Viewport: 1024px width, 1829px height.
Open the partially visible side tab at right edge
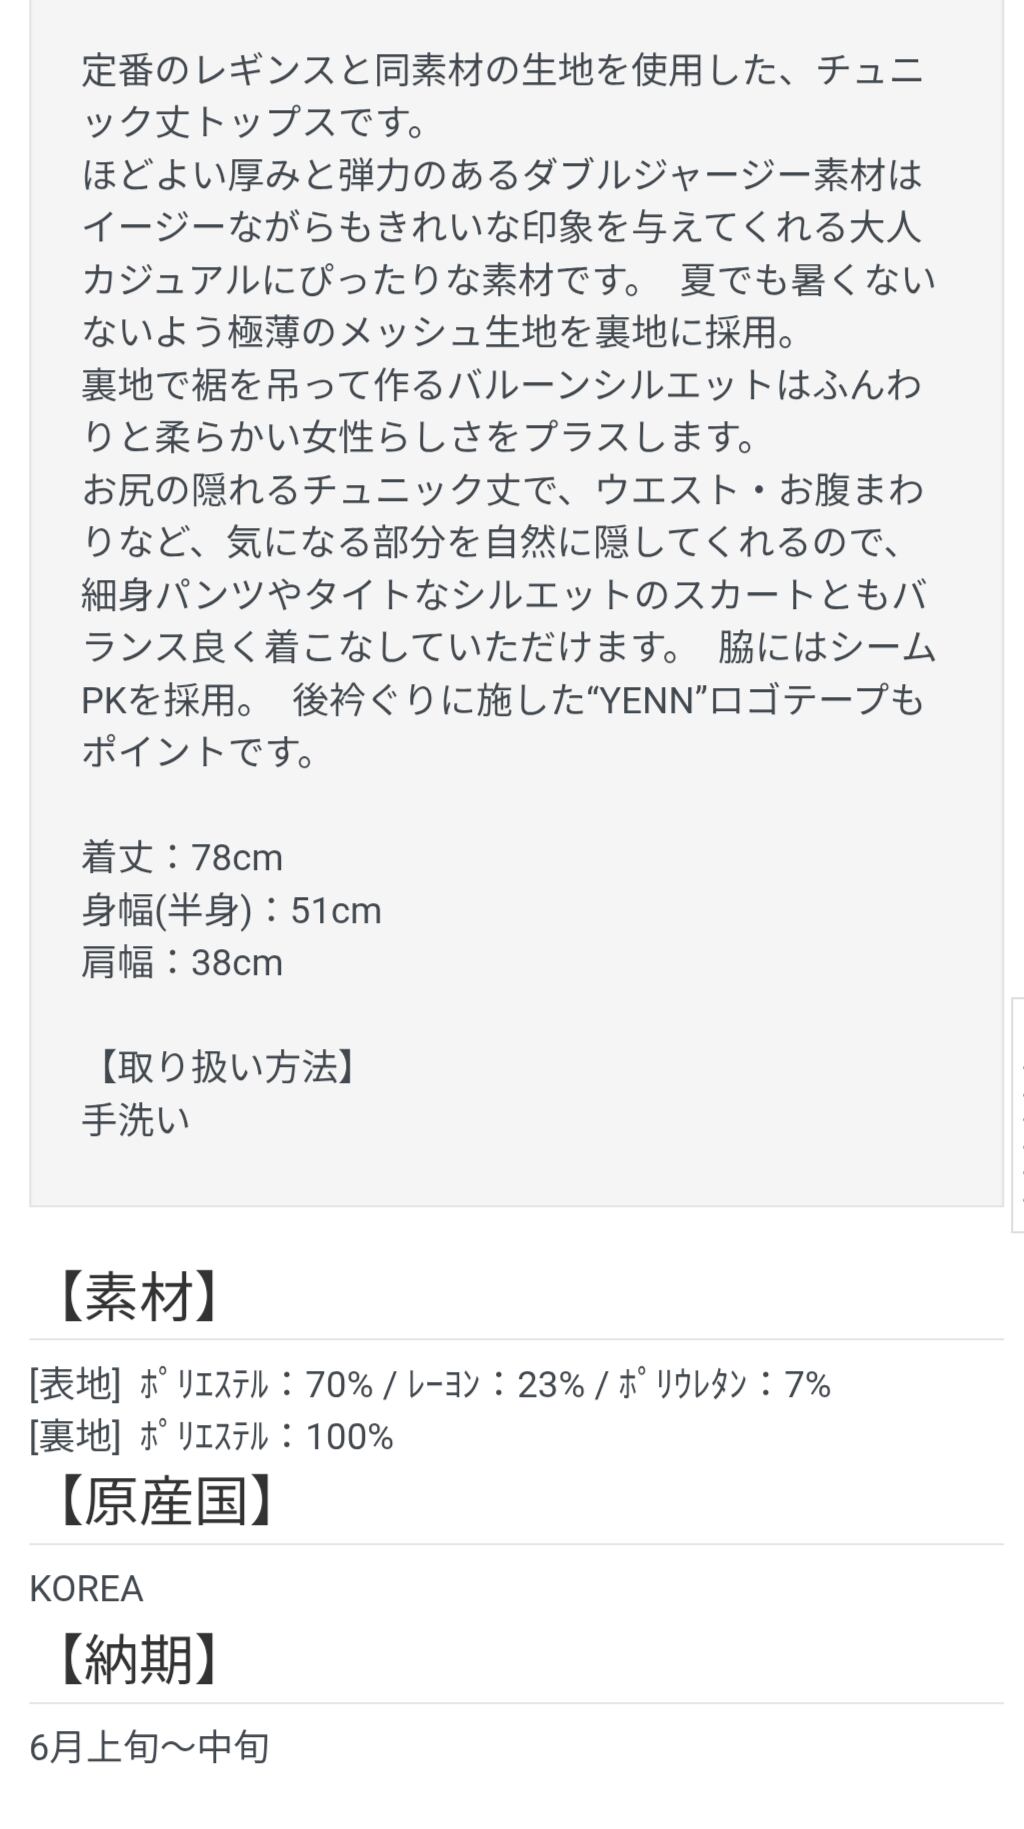[x=1017, y=1114]
